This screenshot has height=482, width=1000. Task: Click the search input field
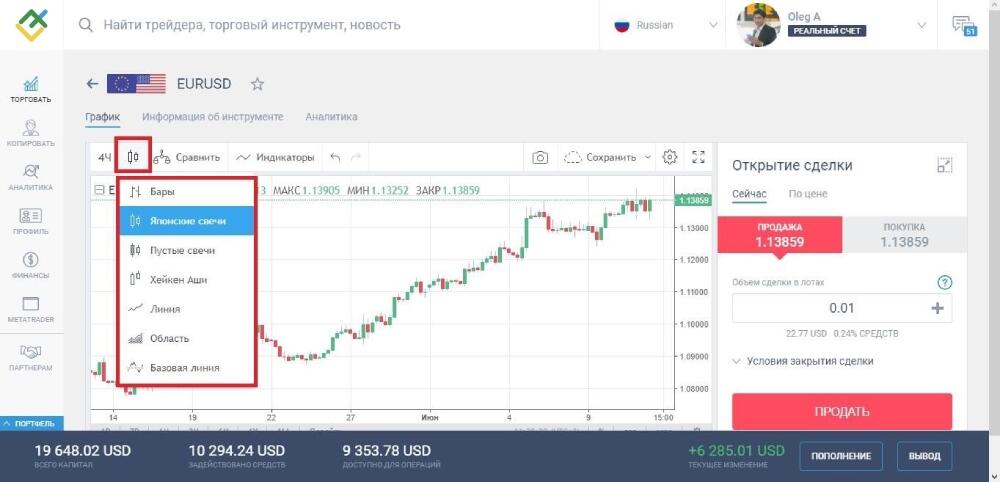[x=252, y=26]
